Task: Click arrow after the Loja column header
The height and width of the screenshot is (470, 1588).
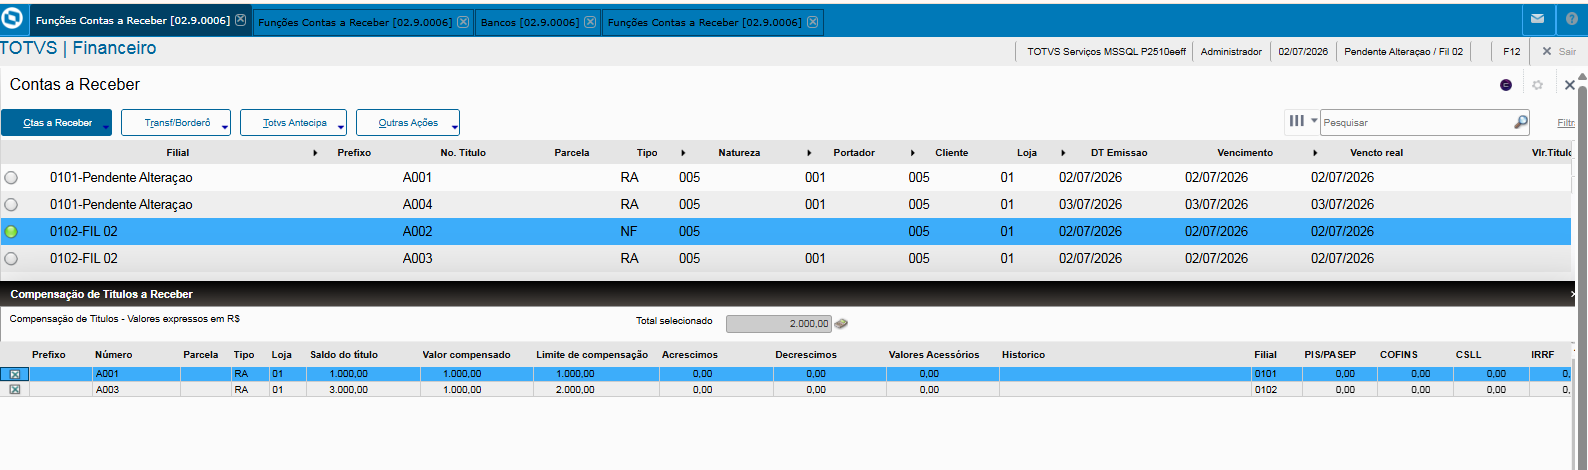Action: pos(1063,153)
